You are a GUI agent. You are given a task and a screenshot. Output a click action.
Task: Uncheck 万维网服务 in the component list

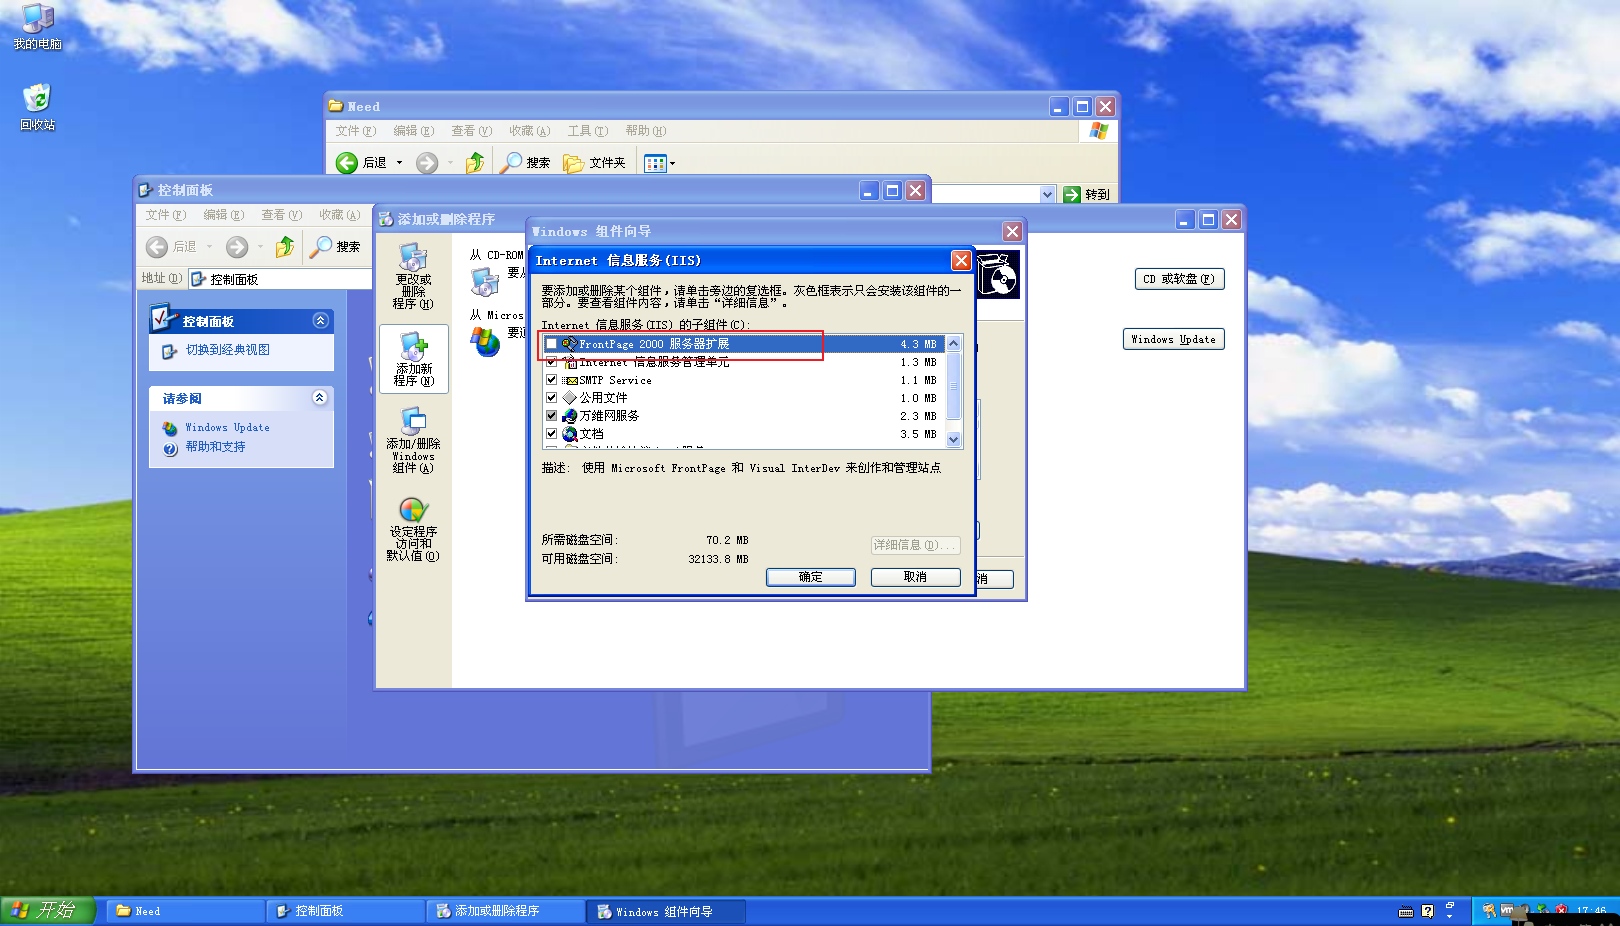(552, 415)
